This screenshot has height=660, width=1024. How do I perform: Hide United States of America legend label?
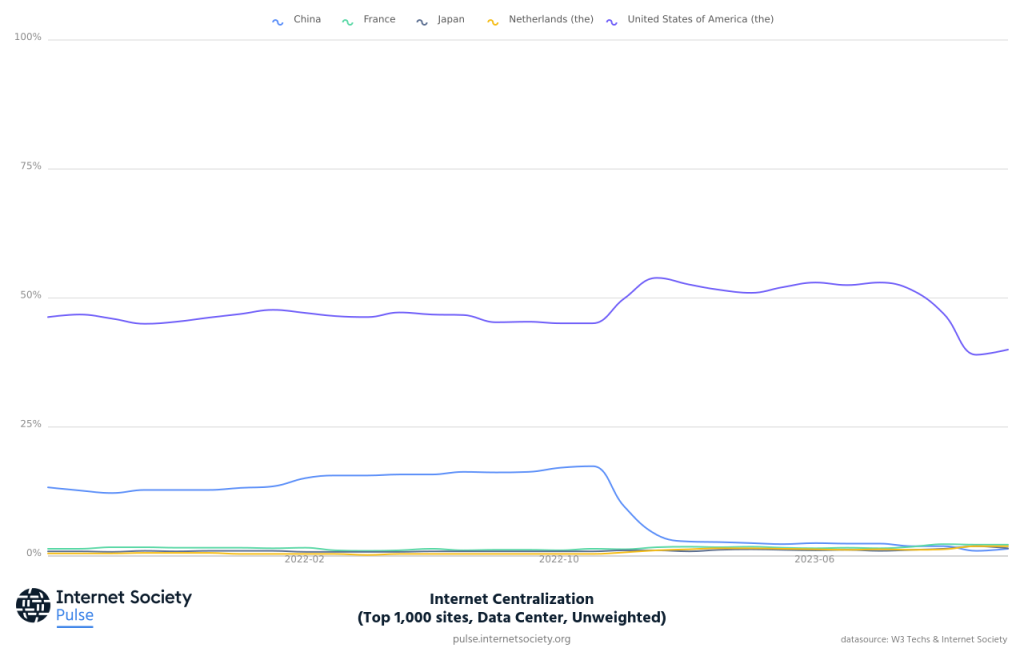[x=700, y=20]
